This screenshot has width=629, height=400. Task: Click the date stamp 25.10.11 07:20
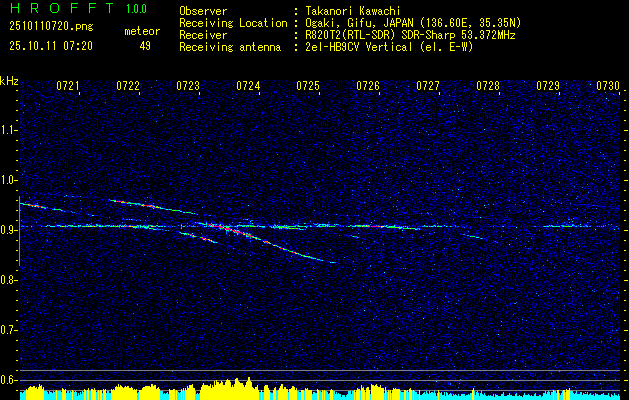(x=51, y=46)
